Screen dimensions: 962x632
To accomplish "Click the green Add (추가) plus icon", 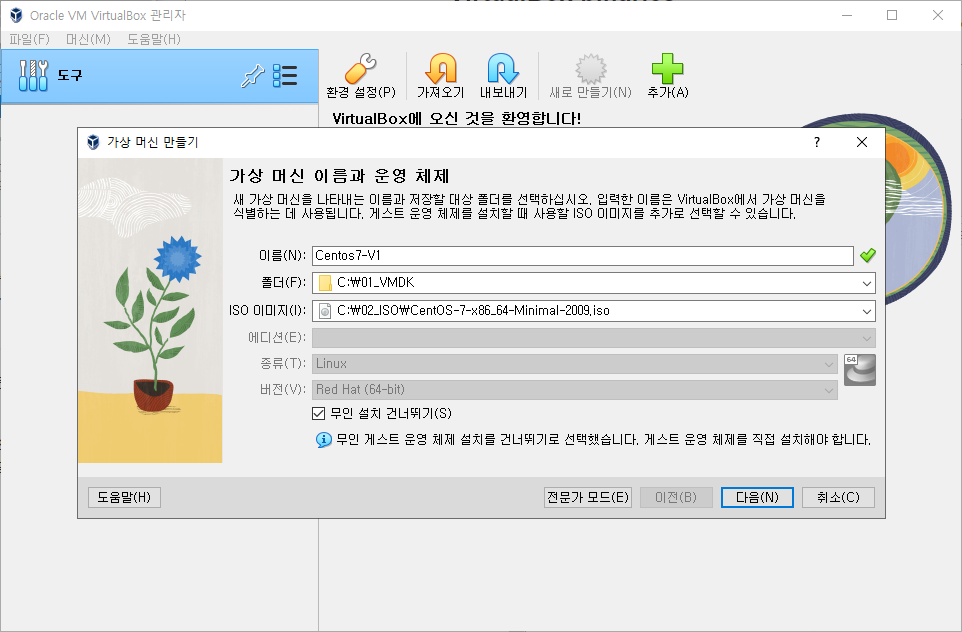I will coord(668,69).
